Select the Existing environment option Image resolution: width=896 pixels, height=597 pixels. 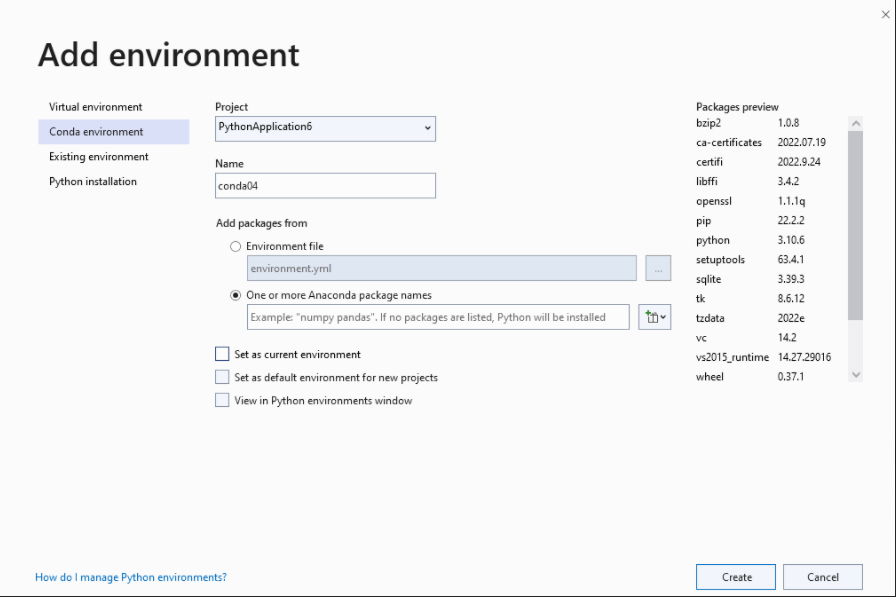tap(97, 156)
